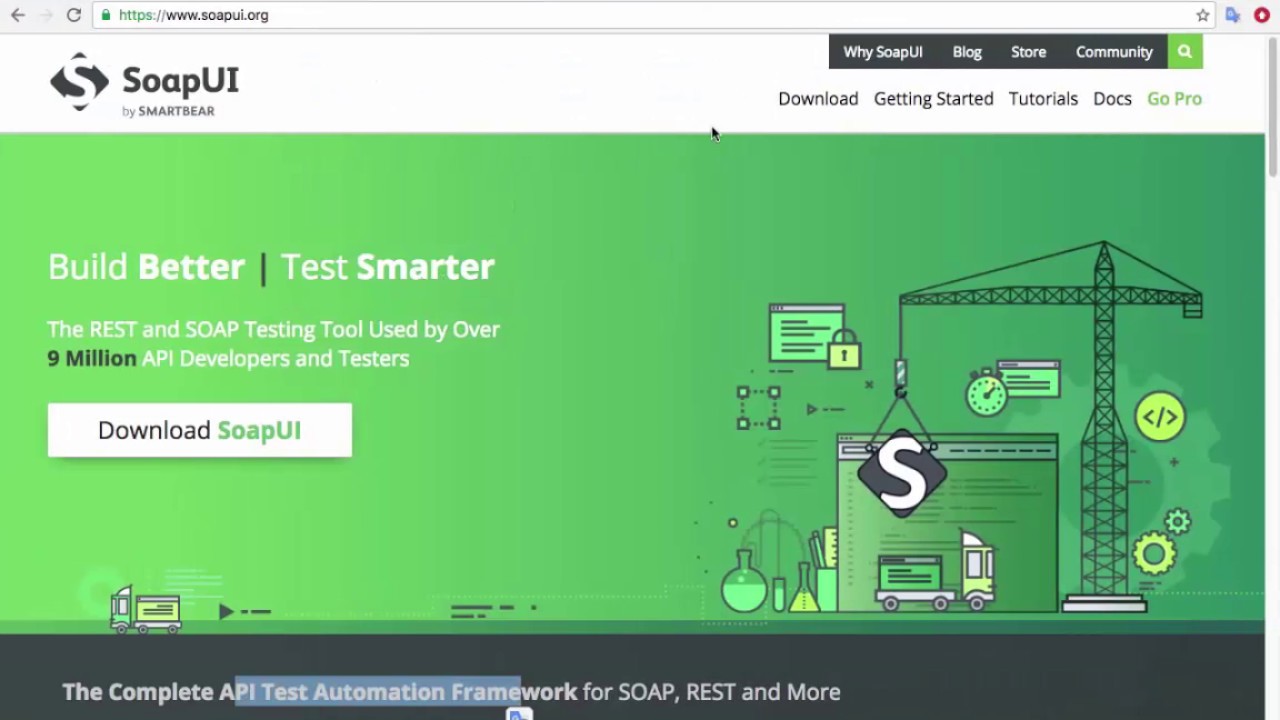Open the Tutorials page

point(1043,98)
